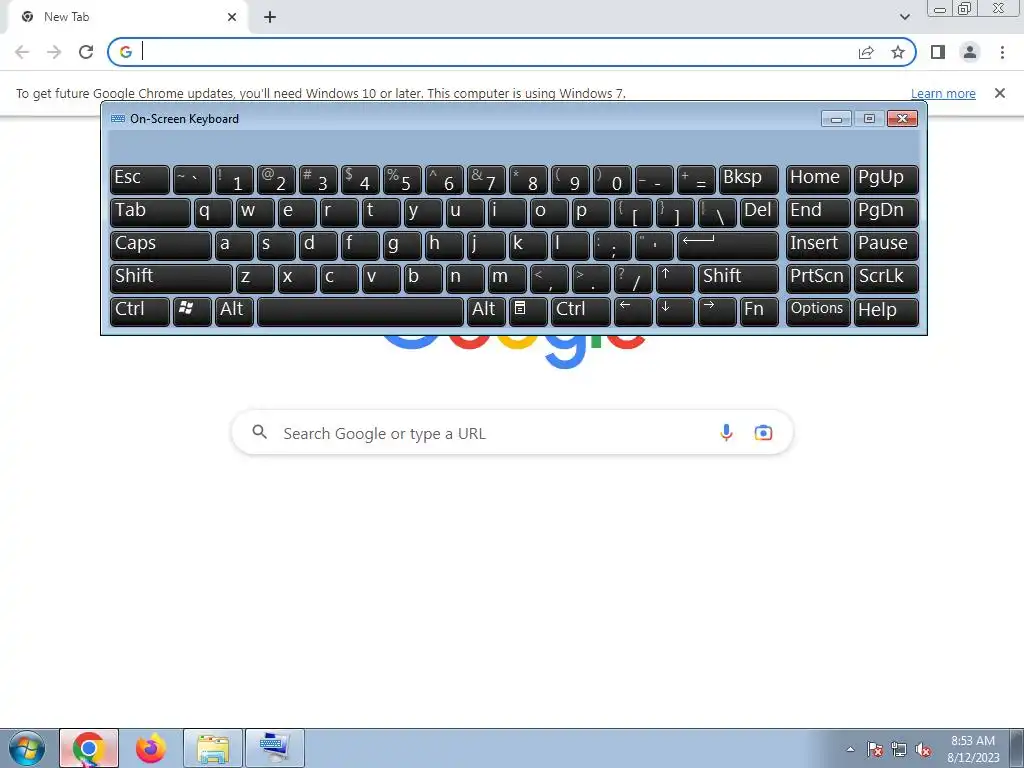
Task: Open On-Screen Keyboard Options
Action: (818, 311)
